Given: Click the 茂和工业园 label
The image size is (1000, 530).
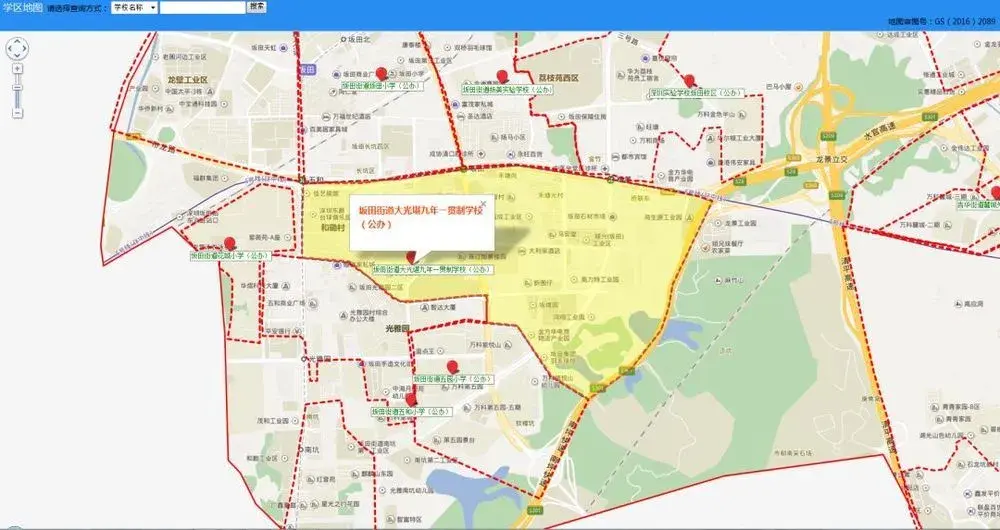Looking at the screenshot, I should [x=272, y=421].
